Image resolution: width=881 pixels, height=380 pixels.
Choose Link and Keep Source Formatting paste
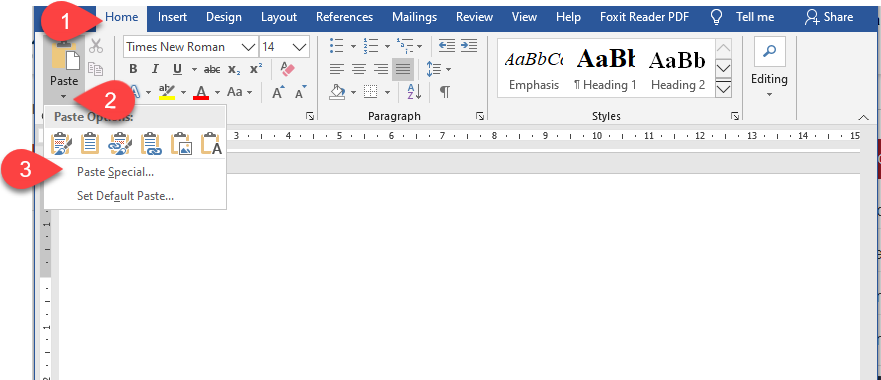(x=120, y=143)
